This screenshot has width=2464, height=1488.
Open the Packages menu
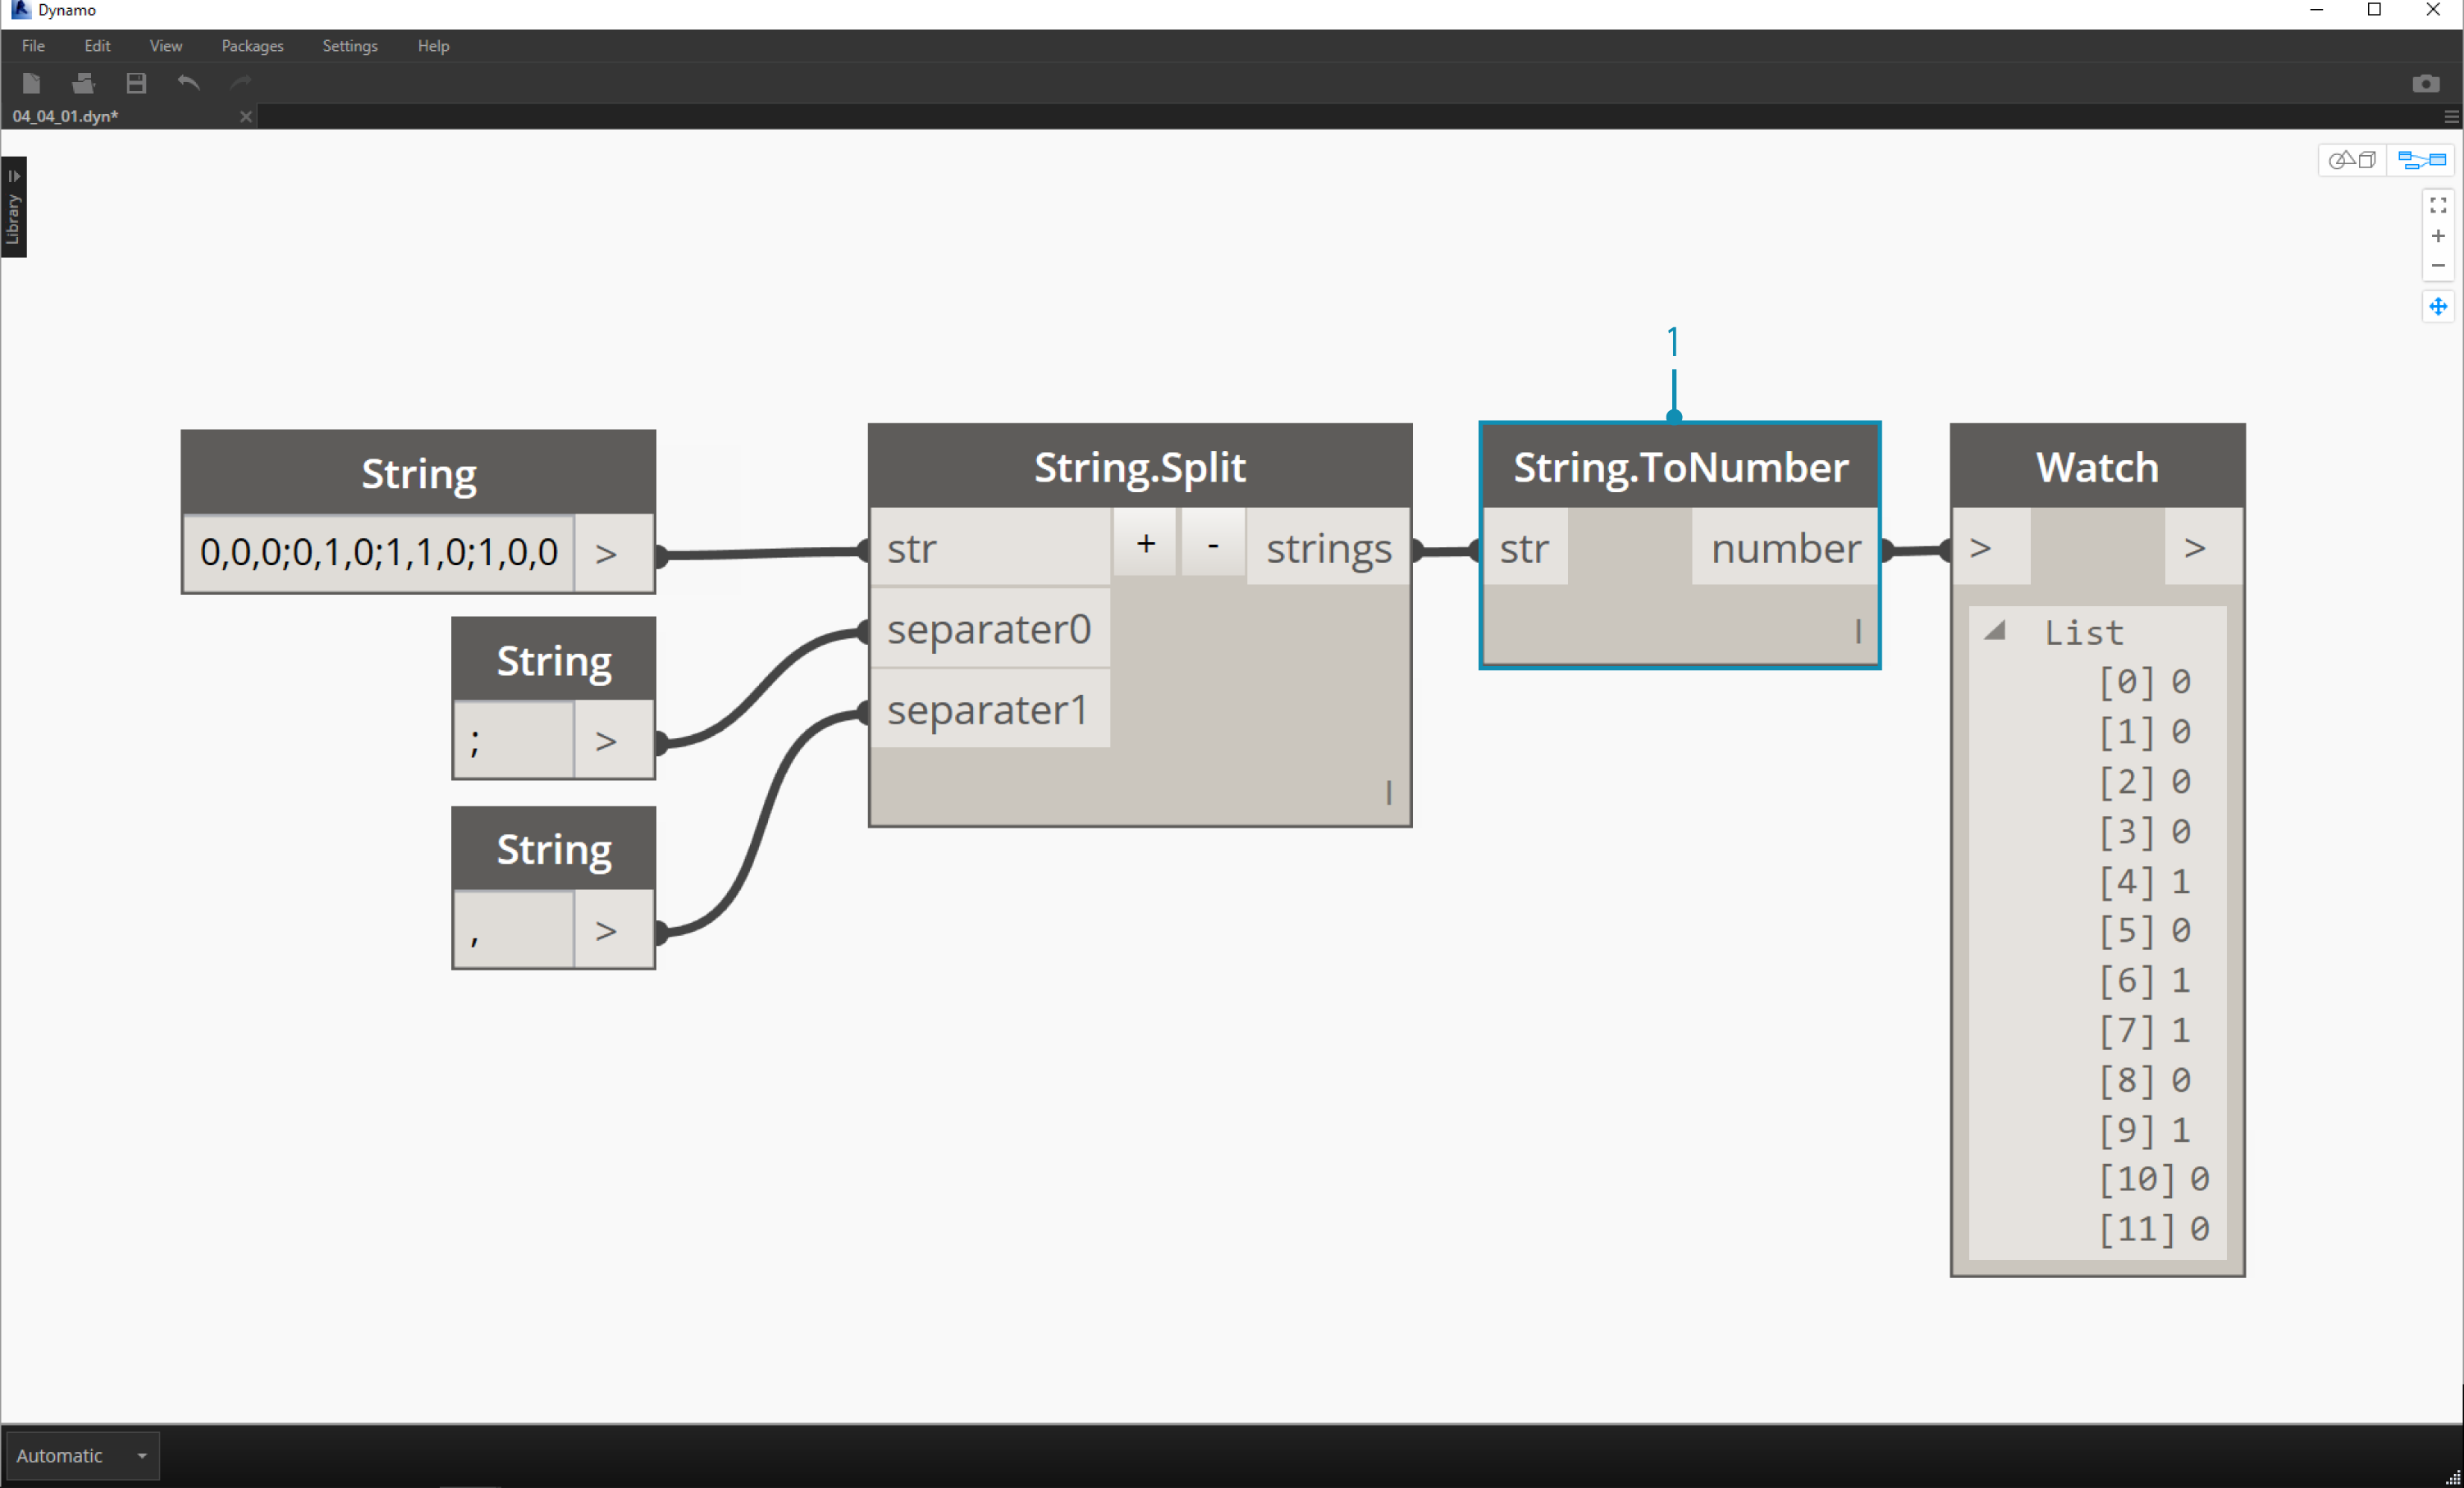click(x=255, y=44)
